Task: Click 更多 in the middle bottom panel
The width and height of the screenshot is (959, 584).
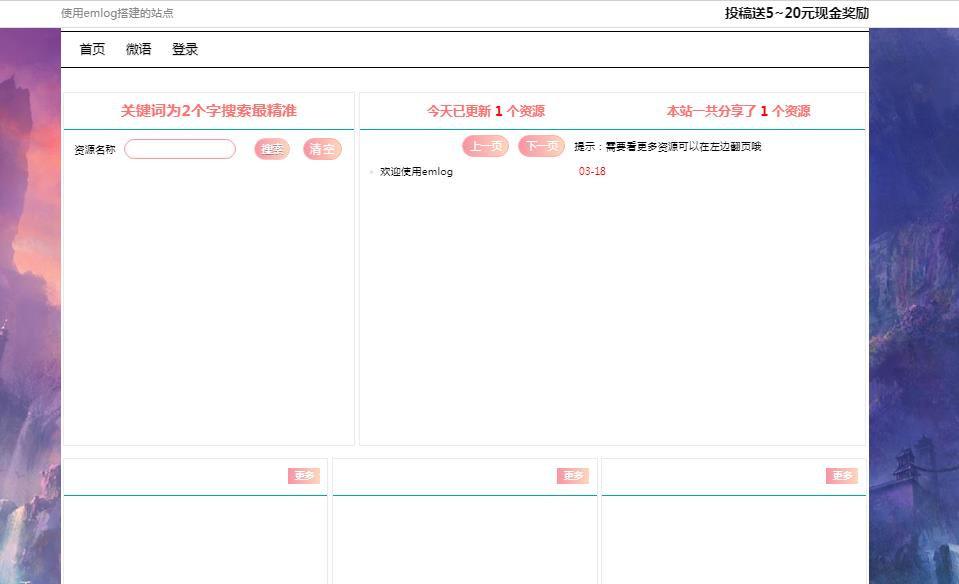Action: pos(573,476)
